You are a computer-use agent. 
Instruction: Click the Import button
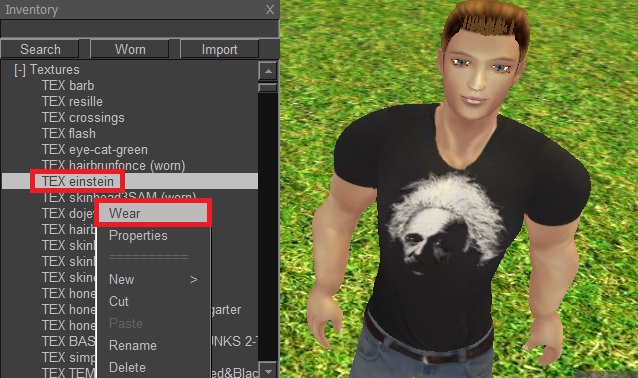click(x=219, y=49)
